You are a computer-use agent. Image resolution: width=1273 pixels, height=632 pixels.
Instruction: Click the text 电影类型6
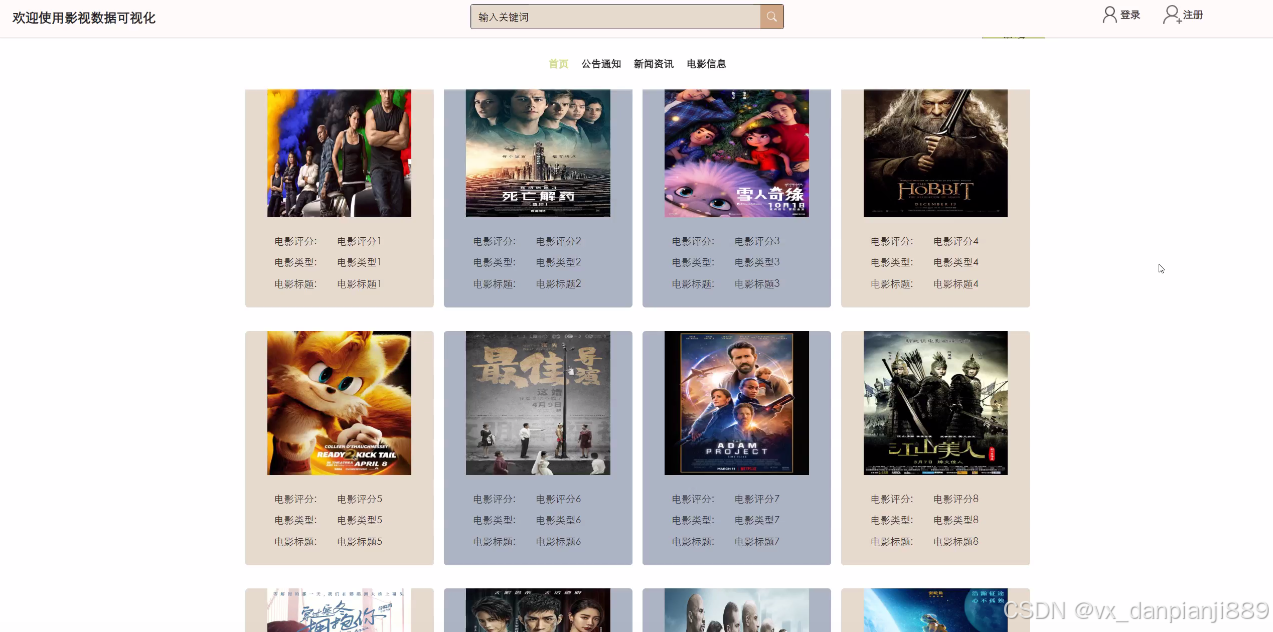tap(558, 520)
